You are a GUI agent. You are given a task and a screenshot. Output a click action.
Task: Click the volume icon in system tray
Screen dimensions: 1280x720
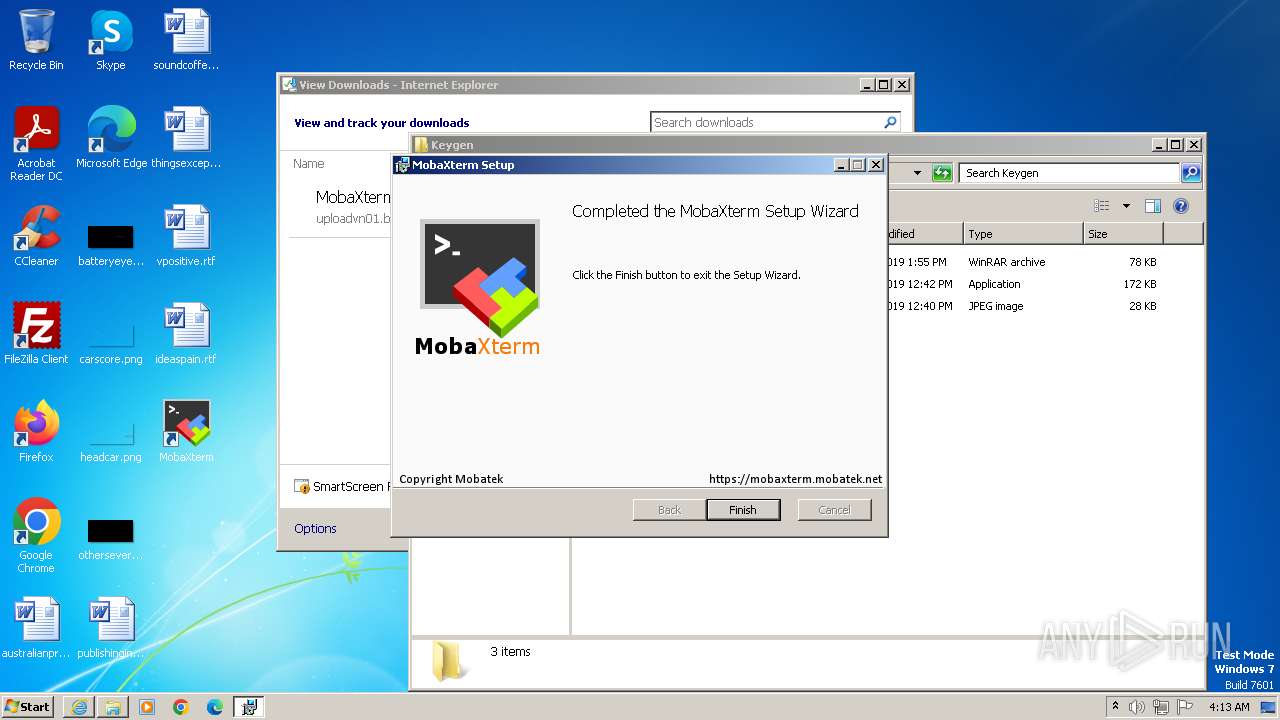click(x=1137, y=707)
